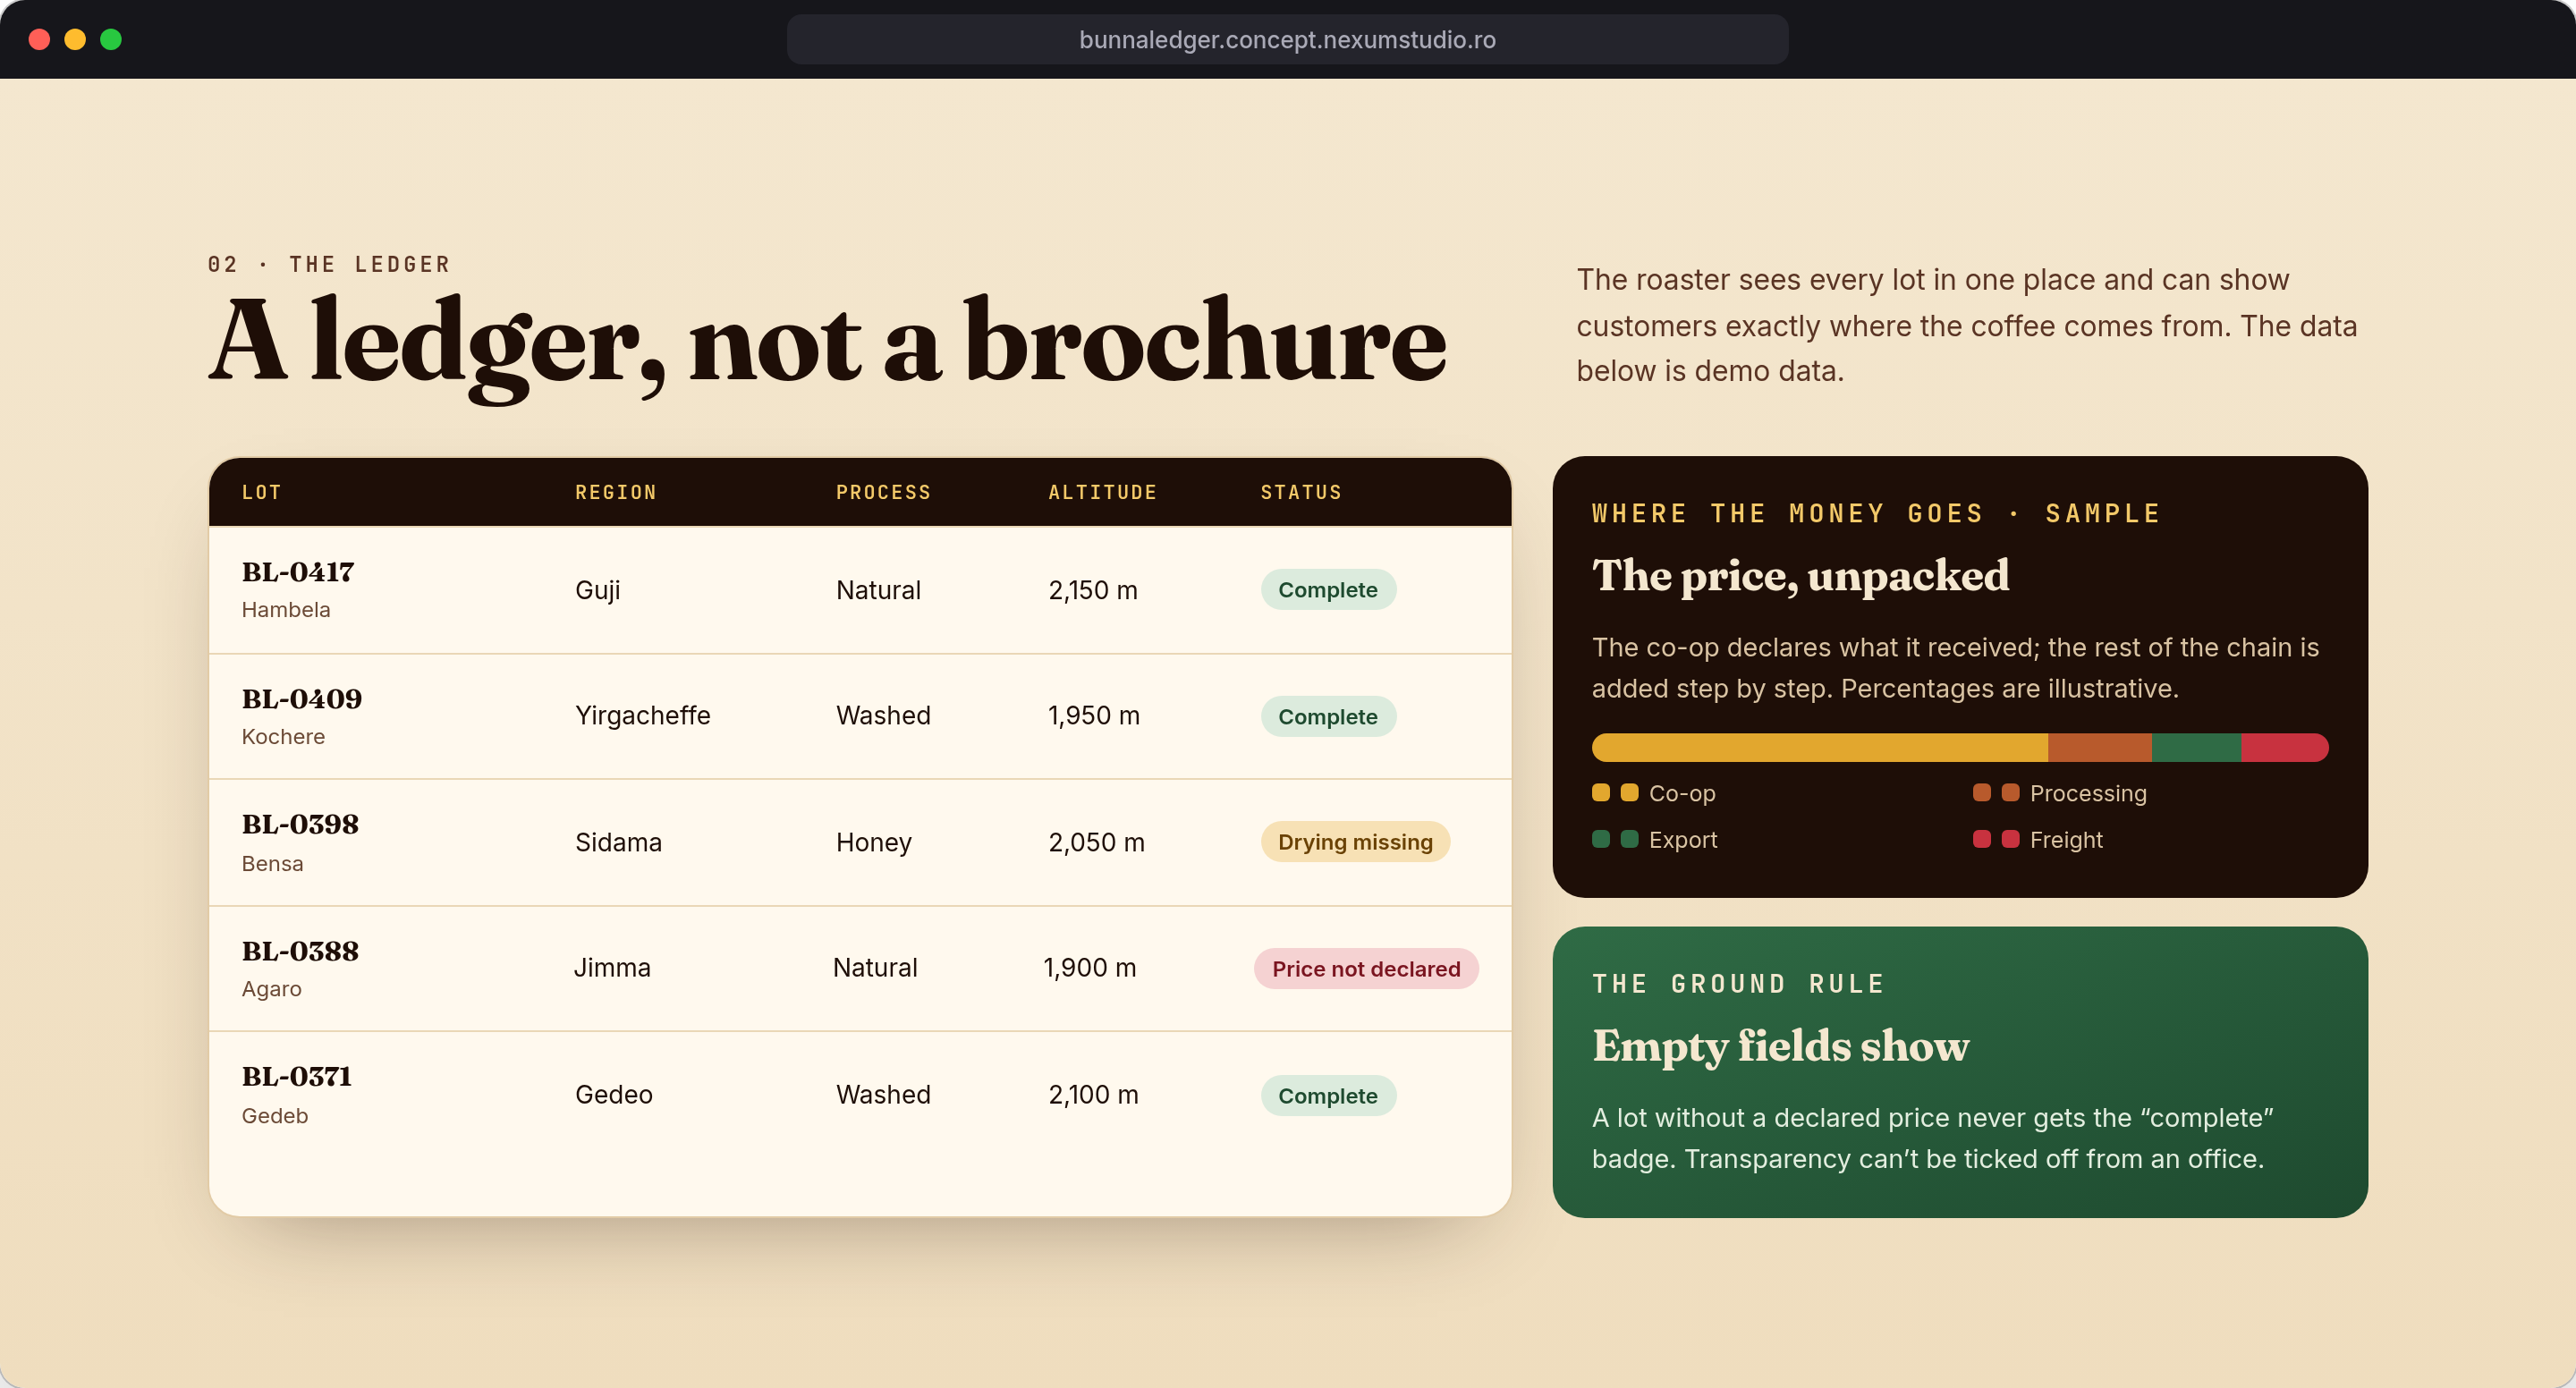The image size is (2576, 1388).
Task: Click the 1,900 m altitude value
Action: tap(1089, 968)
